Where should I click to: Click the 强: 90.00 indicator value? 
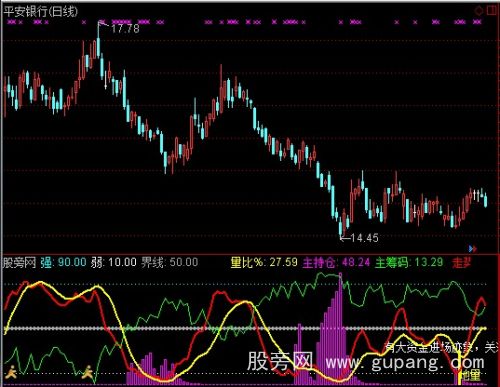(x=63, y=263)
